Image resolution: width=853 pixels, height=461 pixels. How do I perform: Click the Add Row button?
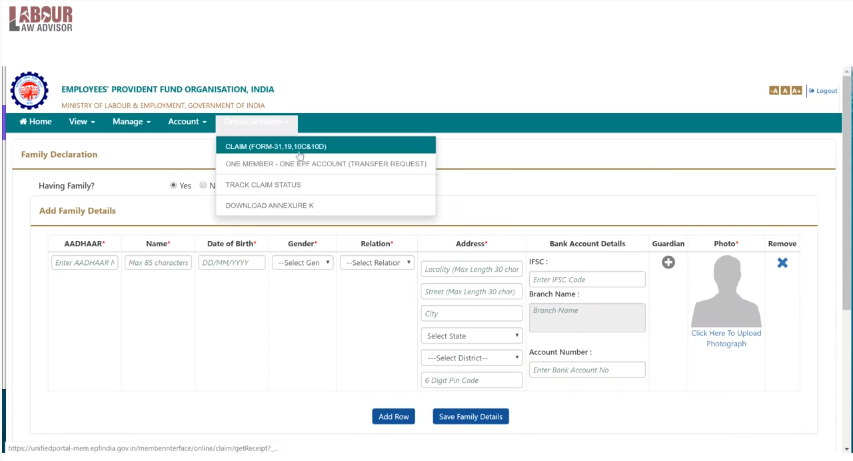[393, 416]
